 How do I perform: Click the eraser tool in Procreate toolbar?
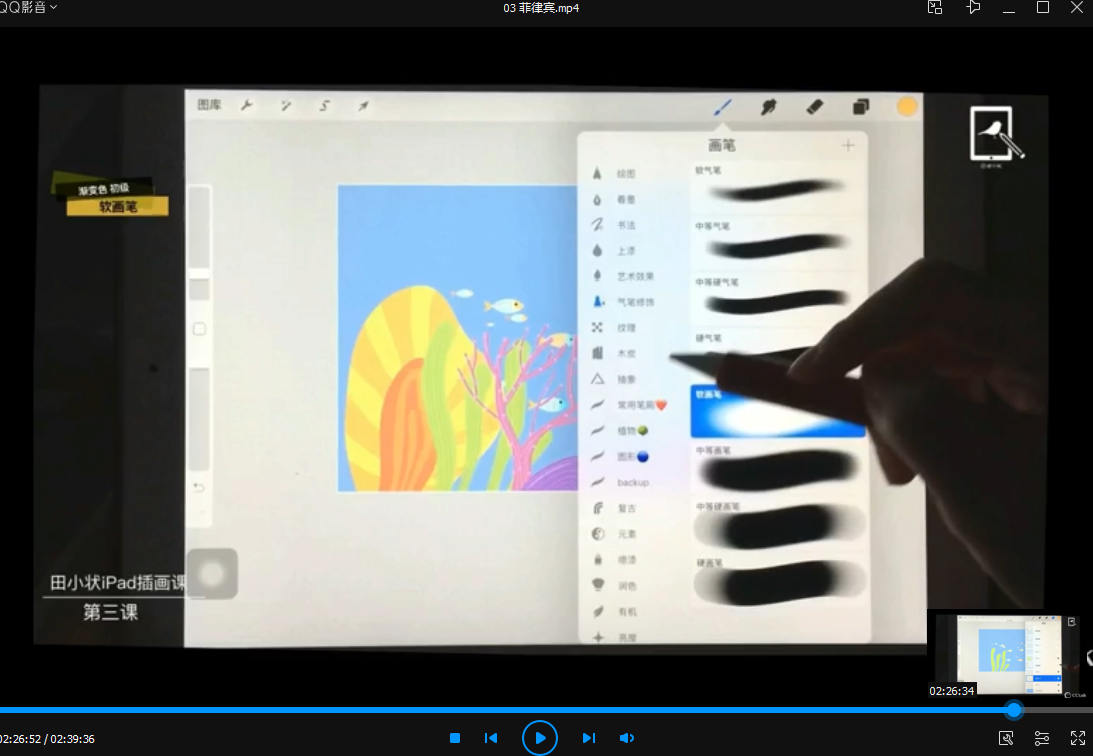814,106
